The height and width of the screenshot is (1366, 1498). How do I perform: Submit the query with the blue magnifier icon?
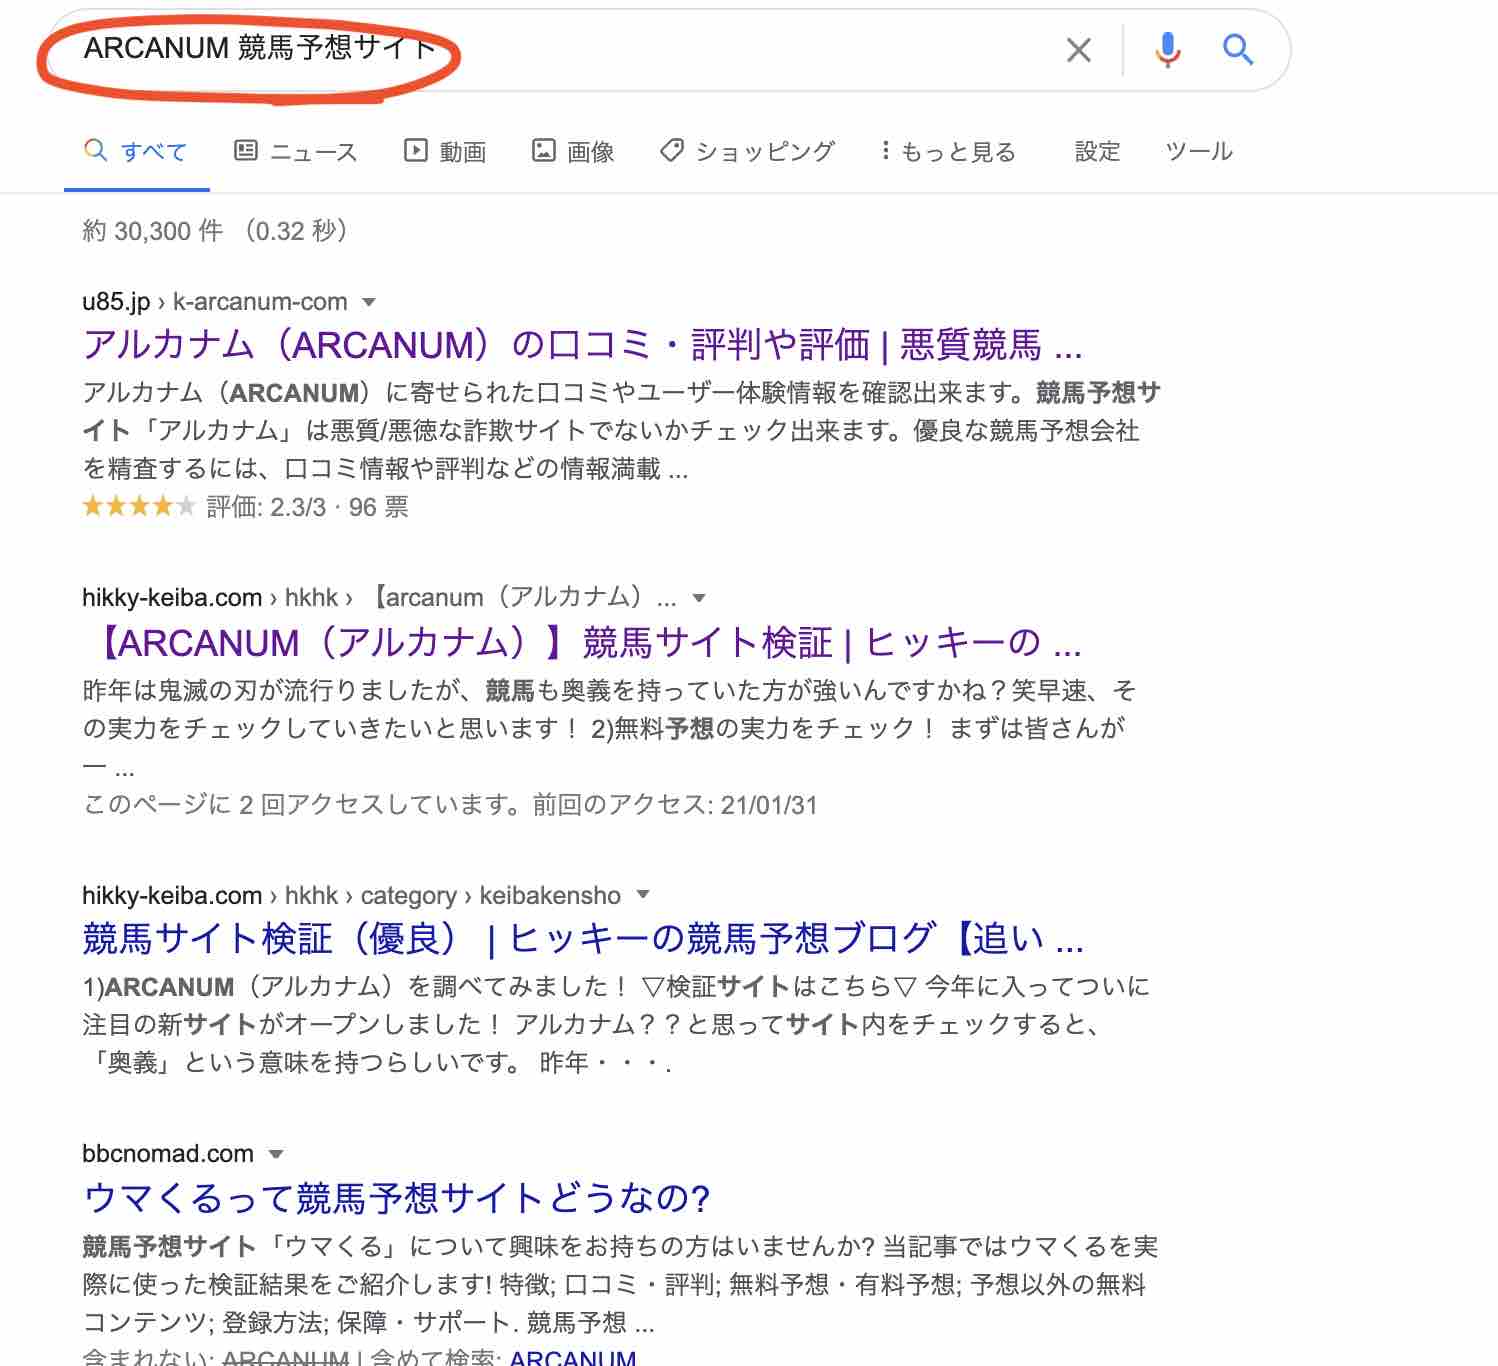pyautogui.click(x=1238, y=48)
